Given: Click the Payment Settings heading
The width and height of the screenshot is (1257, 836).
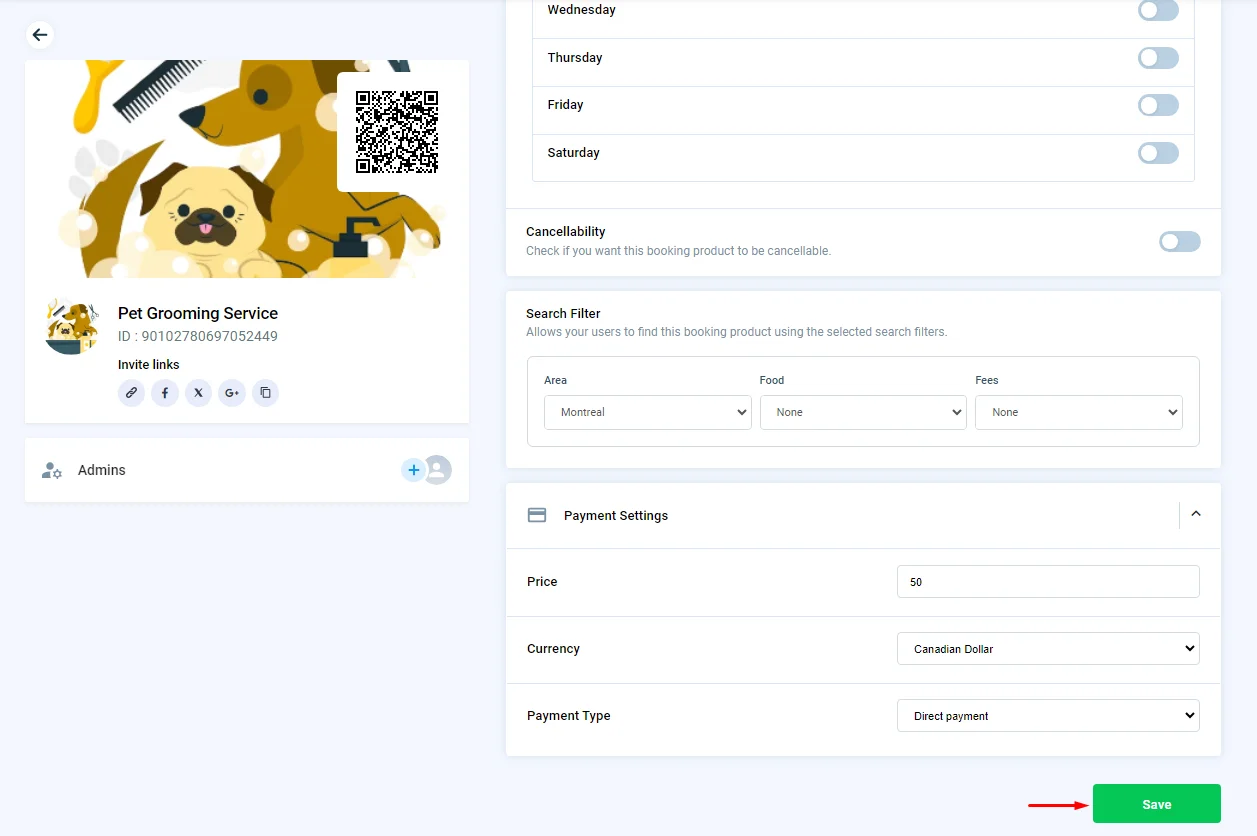Looking at the screenshot, I should pyautogui.click(x=616, y=516).
